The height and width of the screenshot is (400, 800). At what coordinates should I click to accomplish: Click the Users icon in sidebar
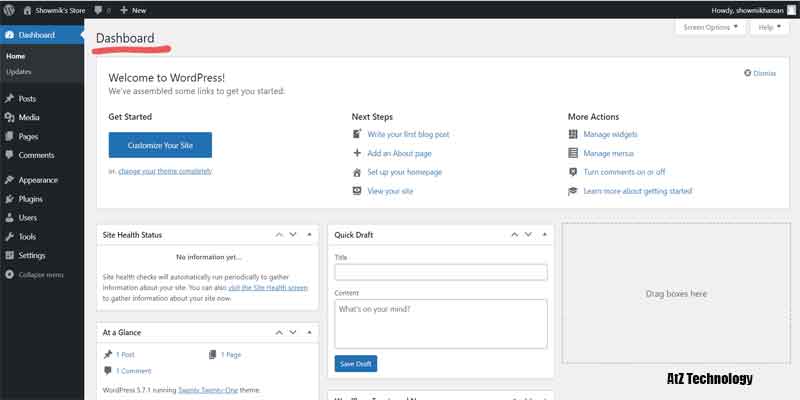coord(9,217)
